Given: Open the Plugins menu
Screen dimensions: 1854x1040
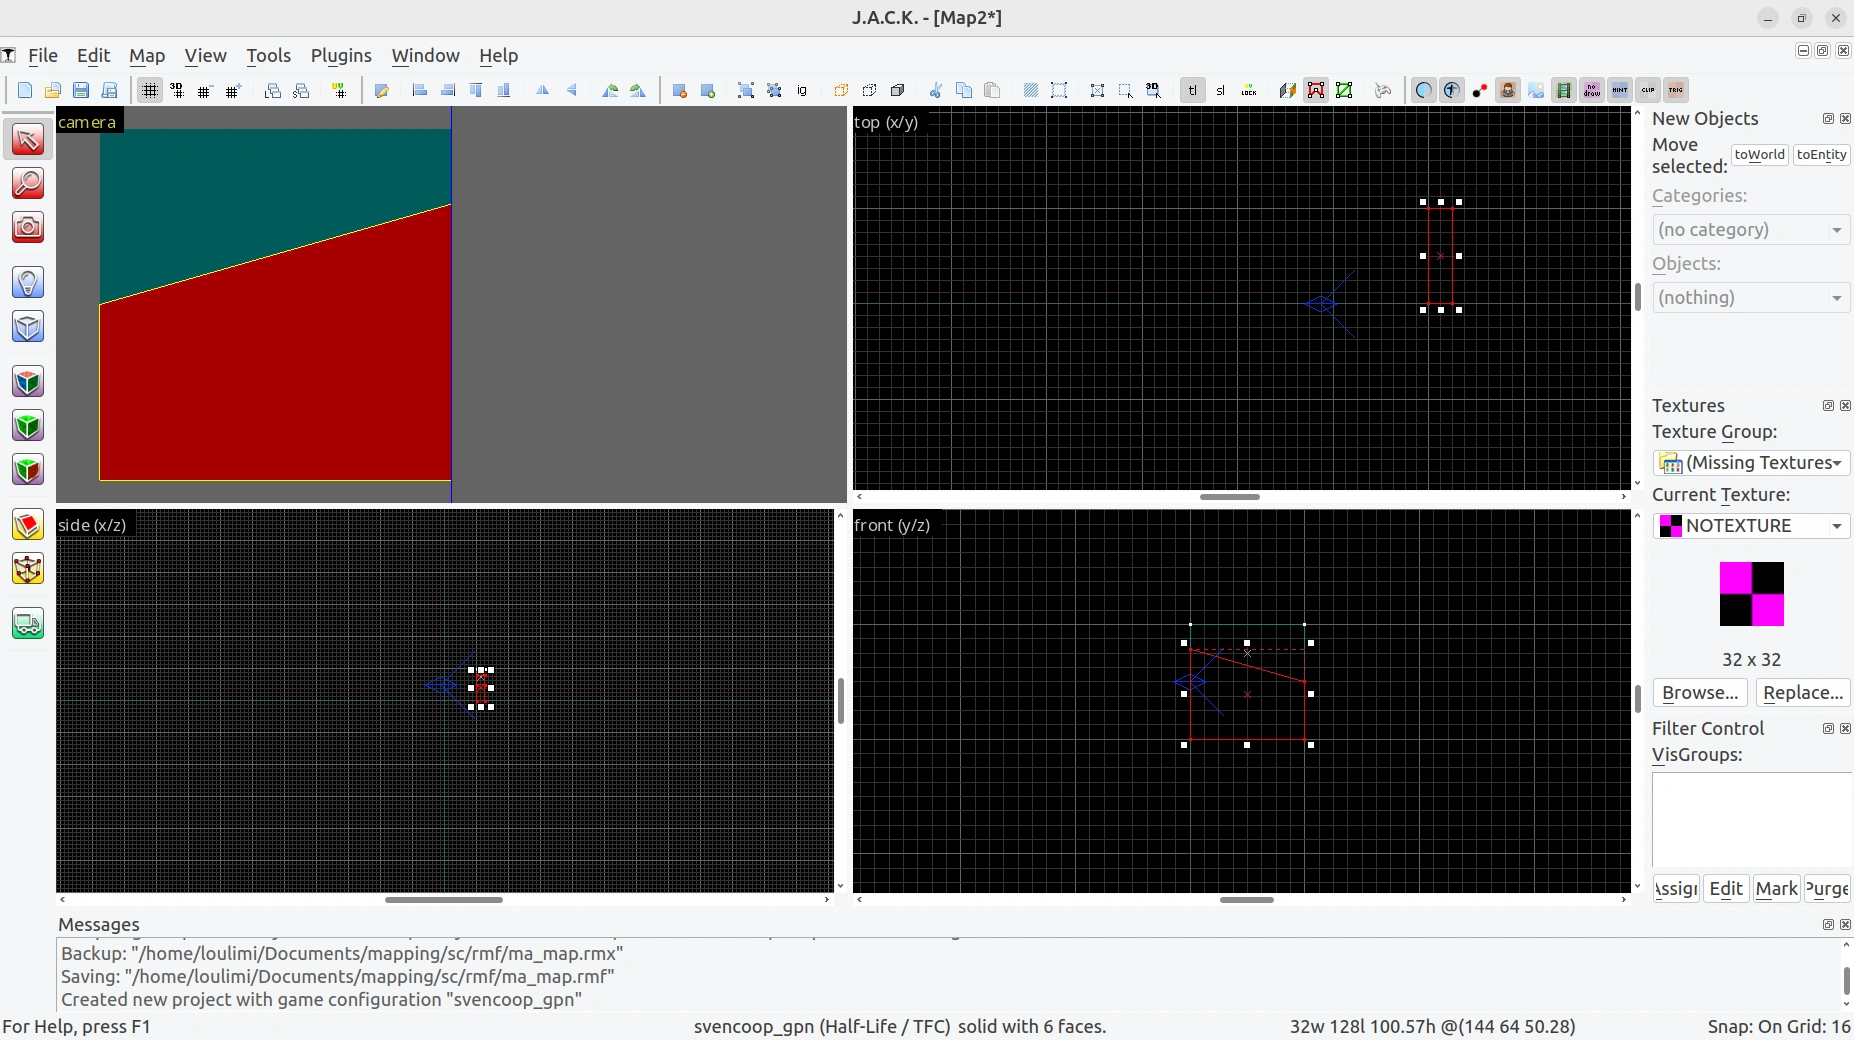Looking at the screenshot, I should (x=341, y=56).
